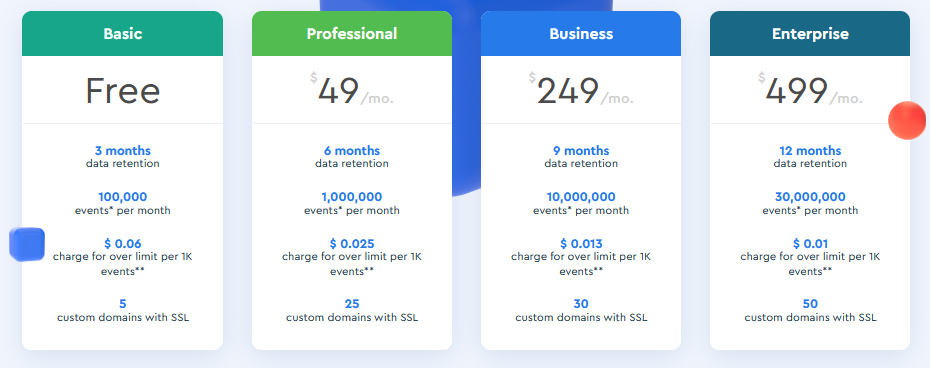Click 12 months retention in Enterprise
This screenshot has height=368, width=930.
(810, 157)
